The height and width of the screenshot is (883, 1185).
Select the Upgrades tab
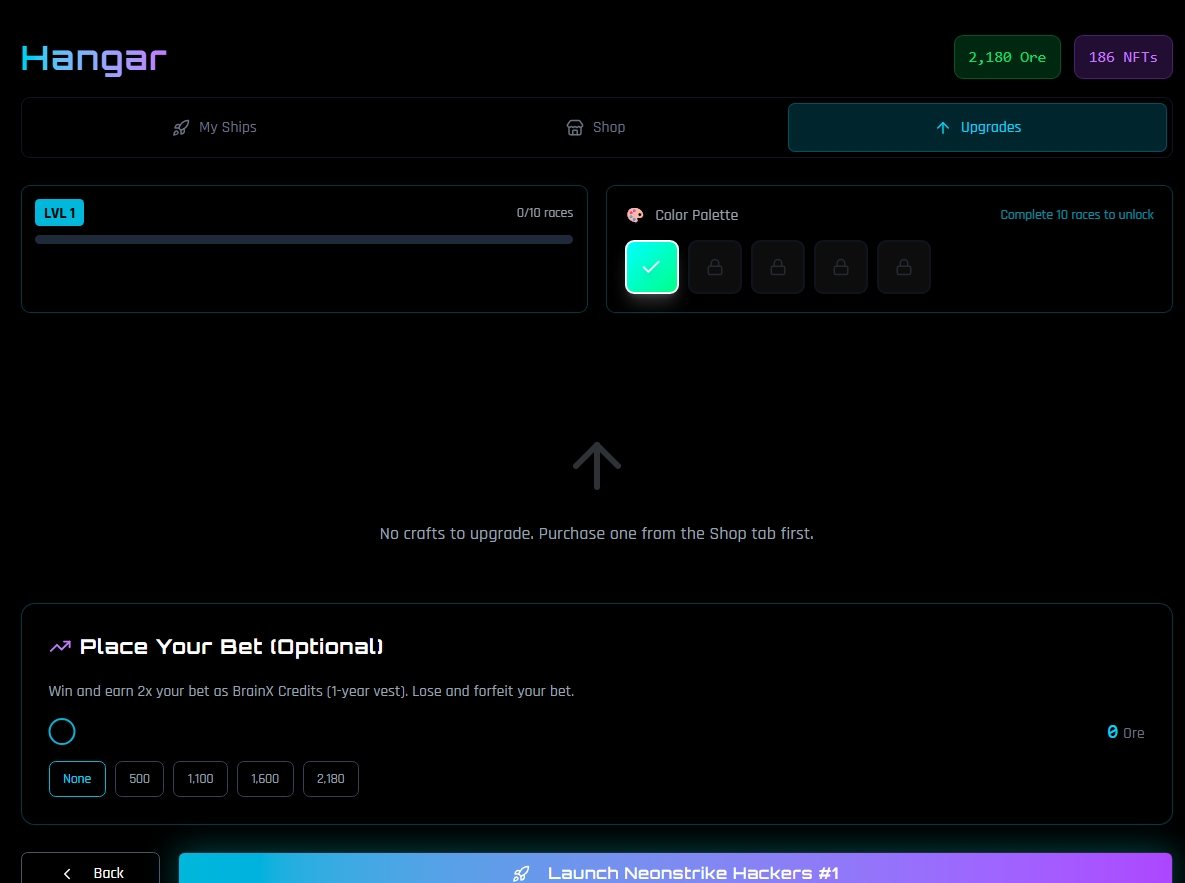click(977, 127)
